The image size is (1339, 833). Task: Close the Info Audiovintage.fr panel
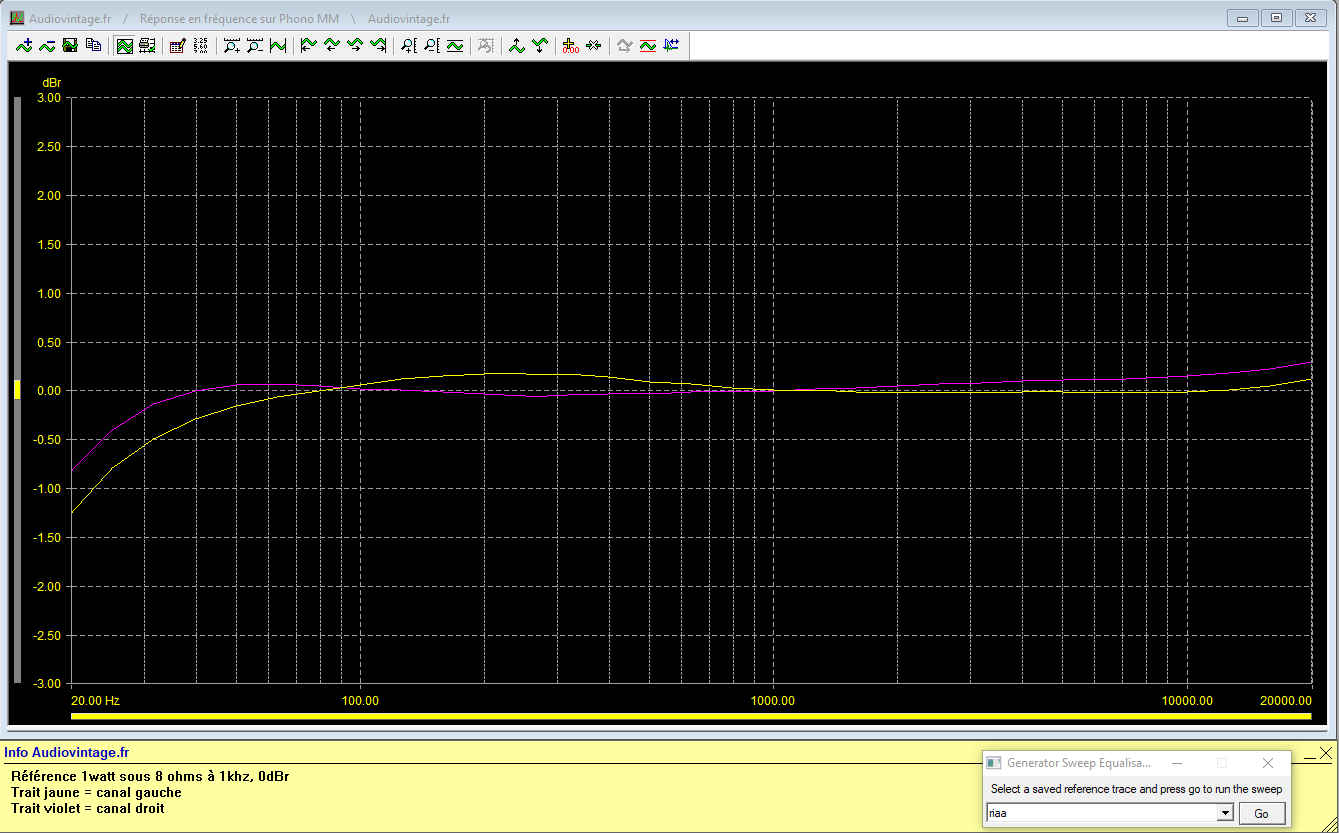pos(1326,753)
